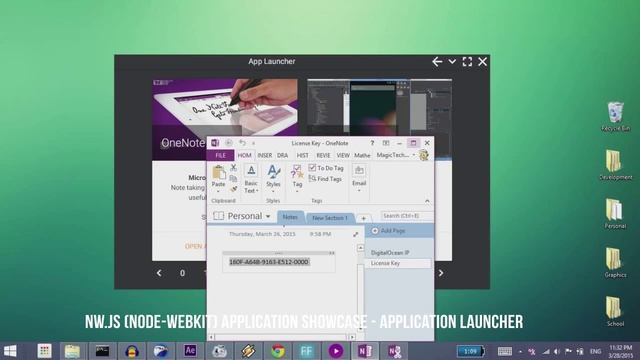
Task: Open the Recycle Bin desktop icon
Action: coord(616,116)
